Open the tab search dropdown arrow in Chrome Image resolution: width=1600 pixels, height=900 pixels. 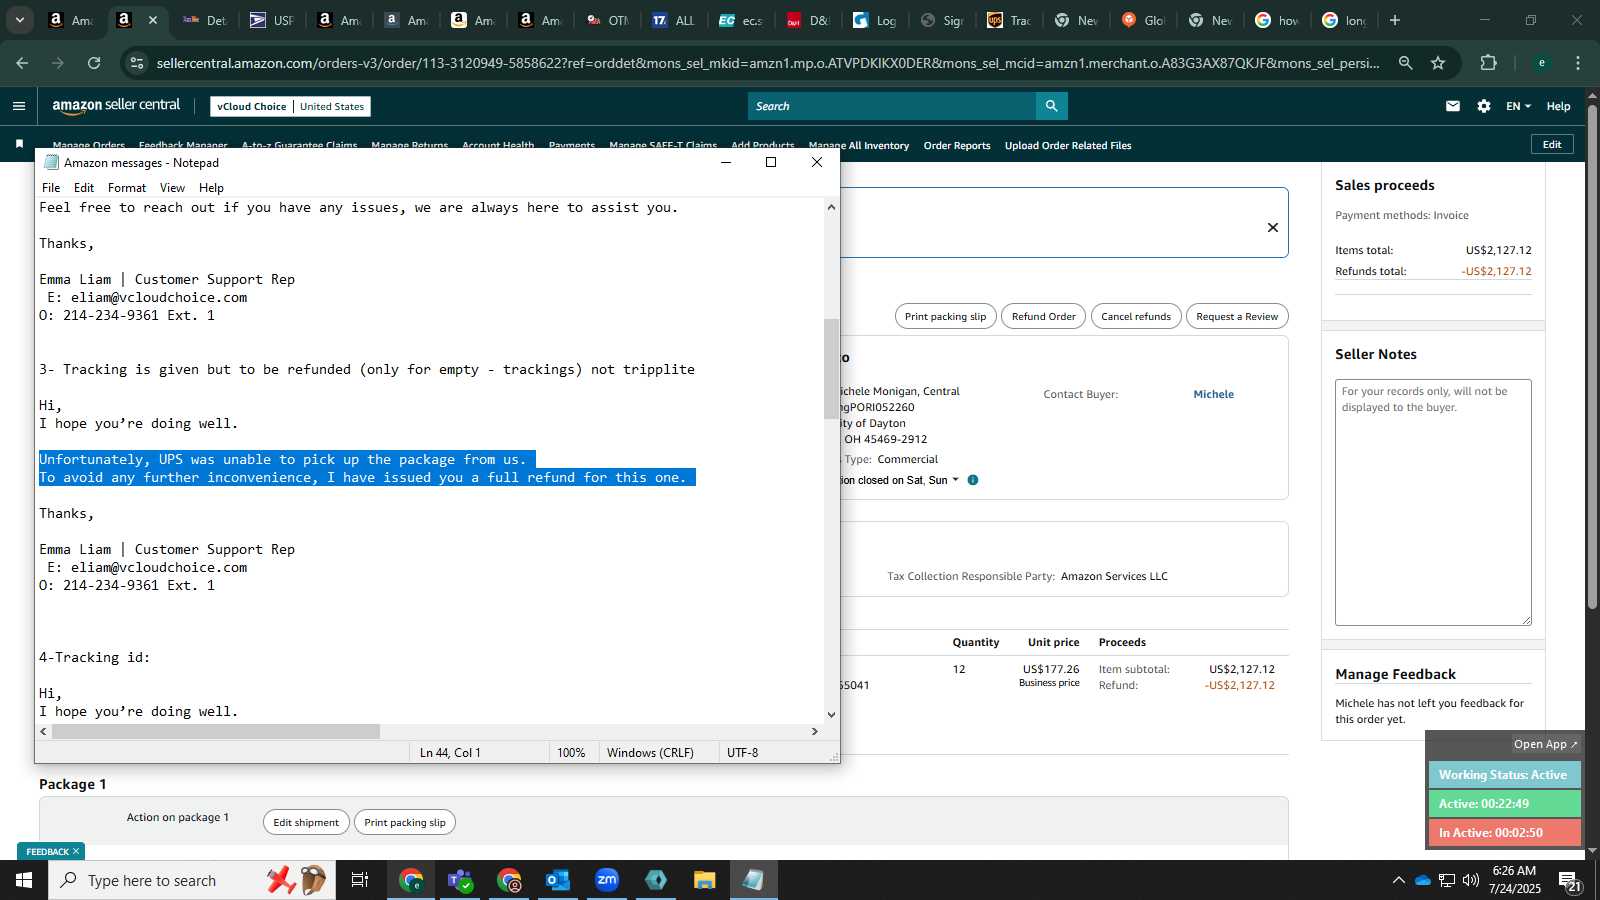coord(19,20)
